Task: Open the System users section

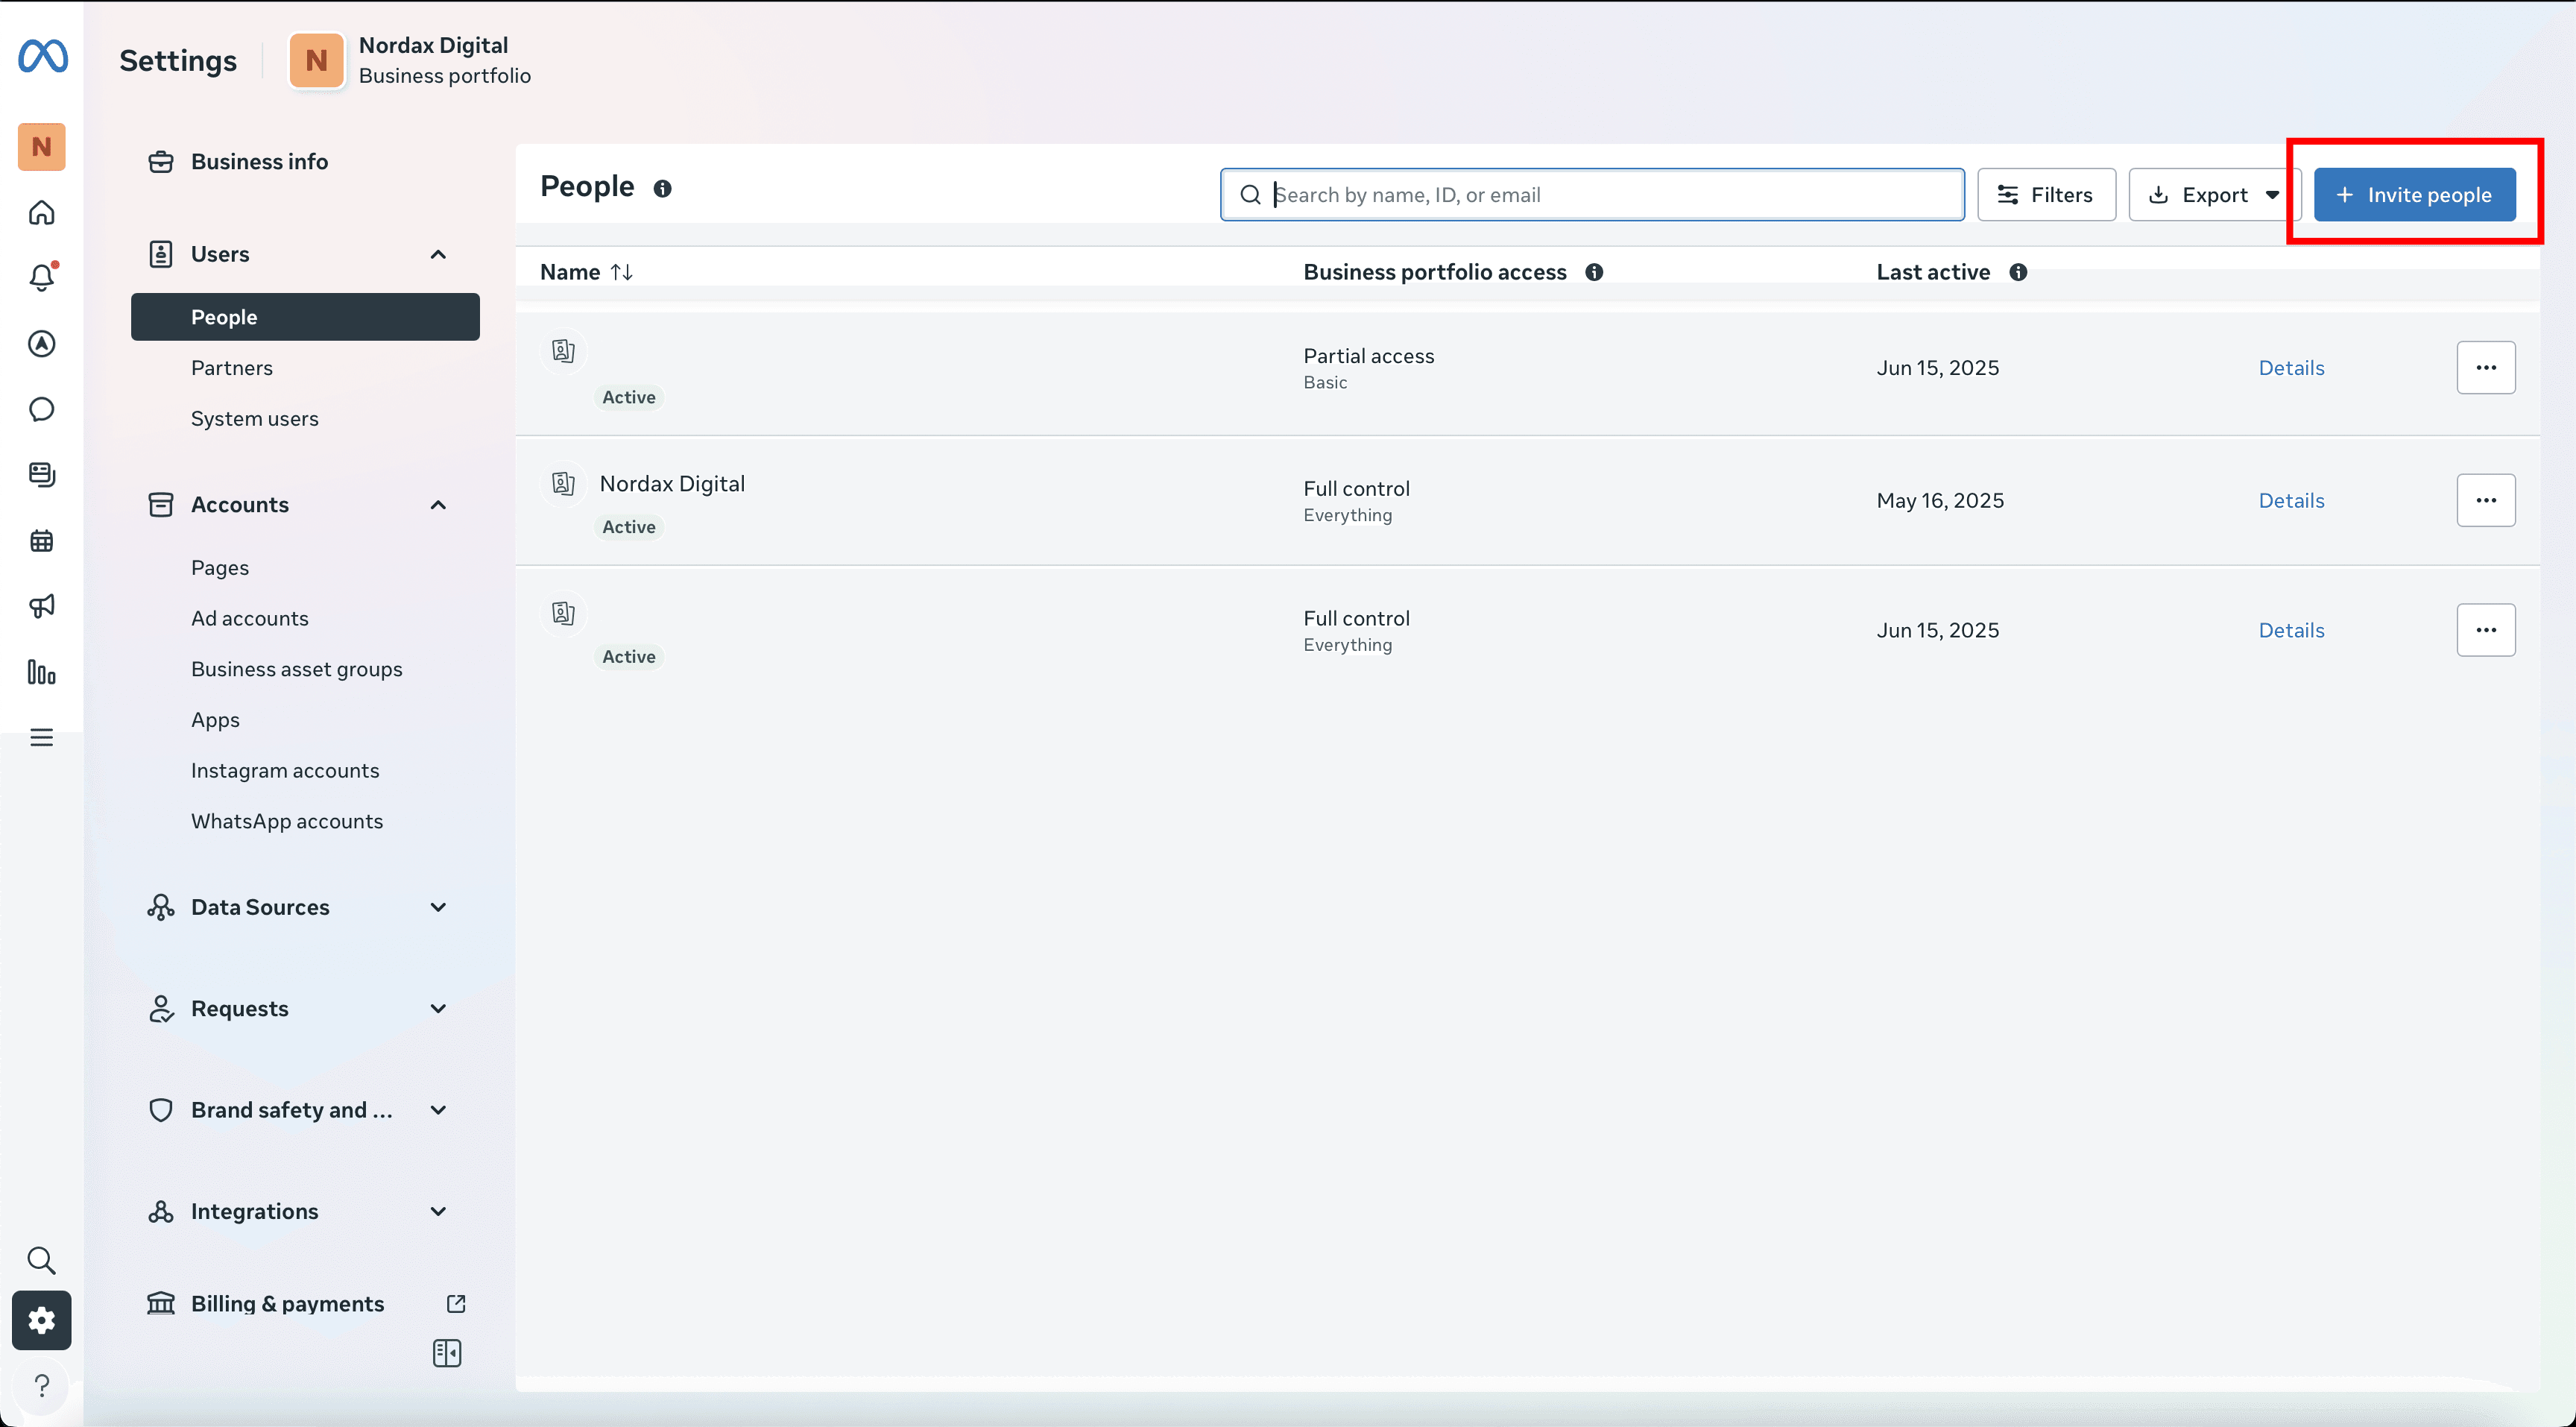Action: point(254,418)
